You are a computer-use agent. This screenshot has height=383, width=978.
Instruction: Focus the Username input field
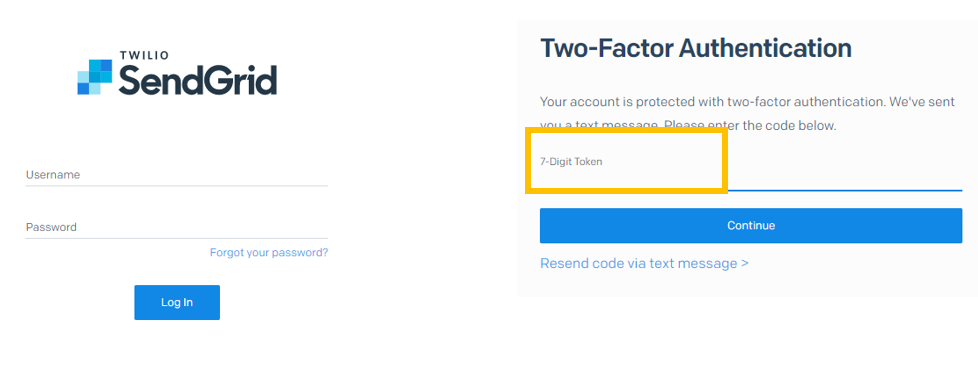coord(177,175)
